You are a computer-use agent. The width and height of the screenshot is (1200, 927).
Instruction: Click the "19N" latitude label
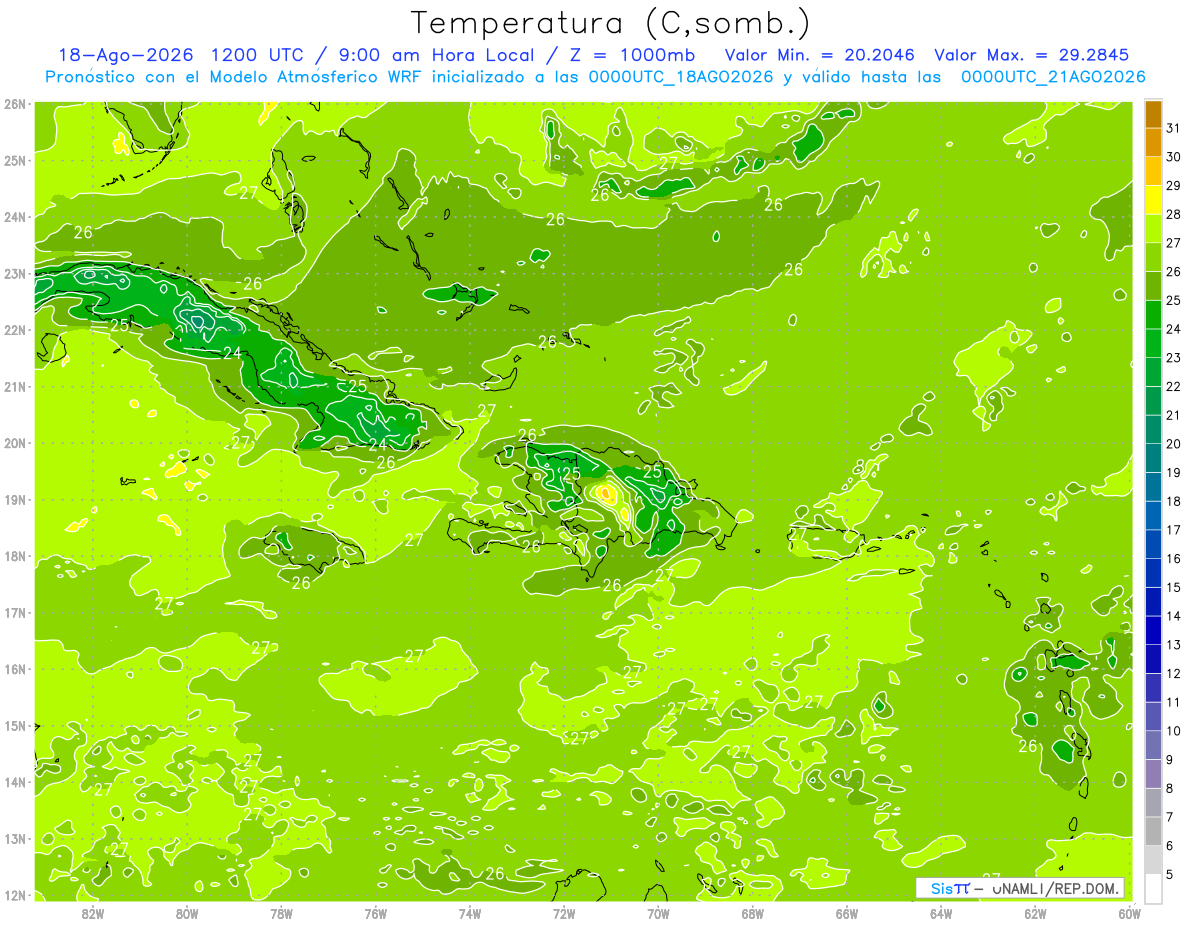15,499
